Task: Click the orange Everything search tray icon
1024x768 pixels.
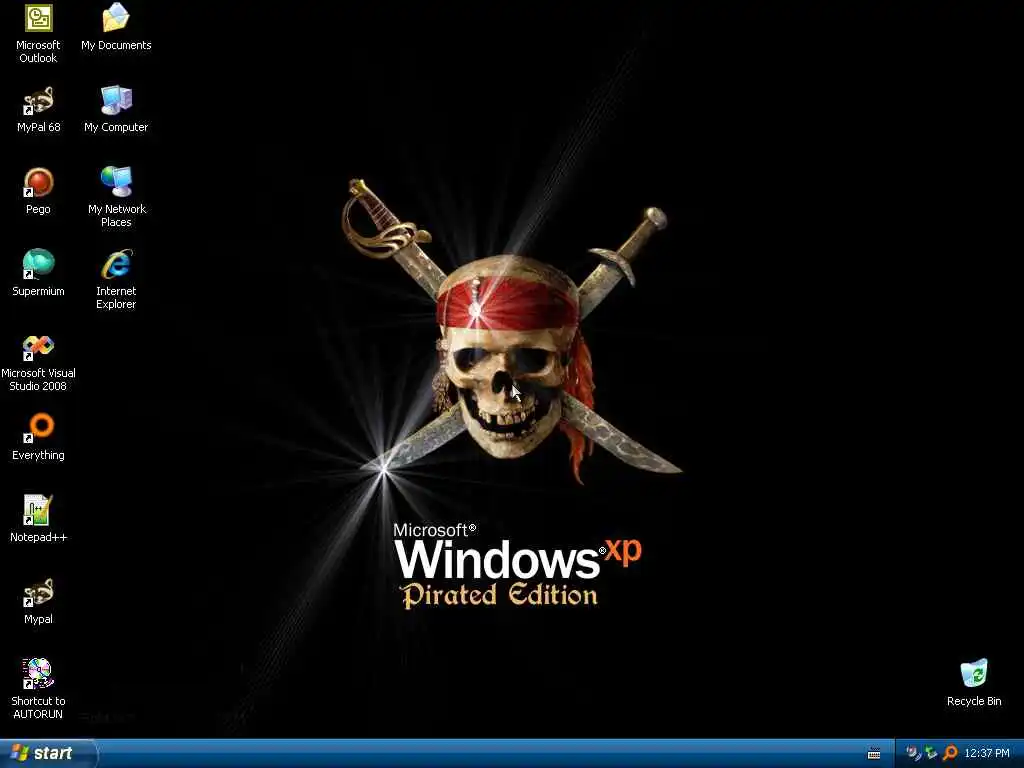Action: (x=950, y=753)
